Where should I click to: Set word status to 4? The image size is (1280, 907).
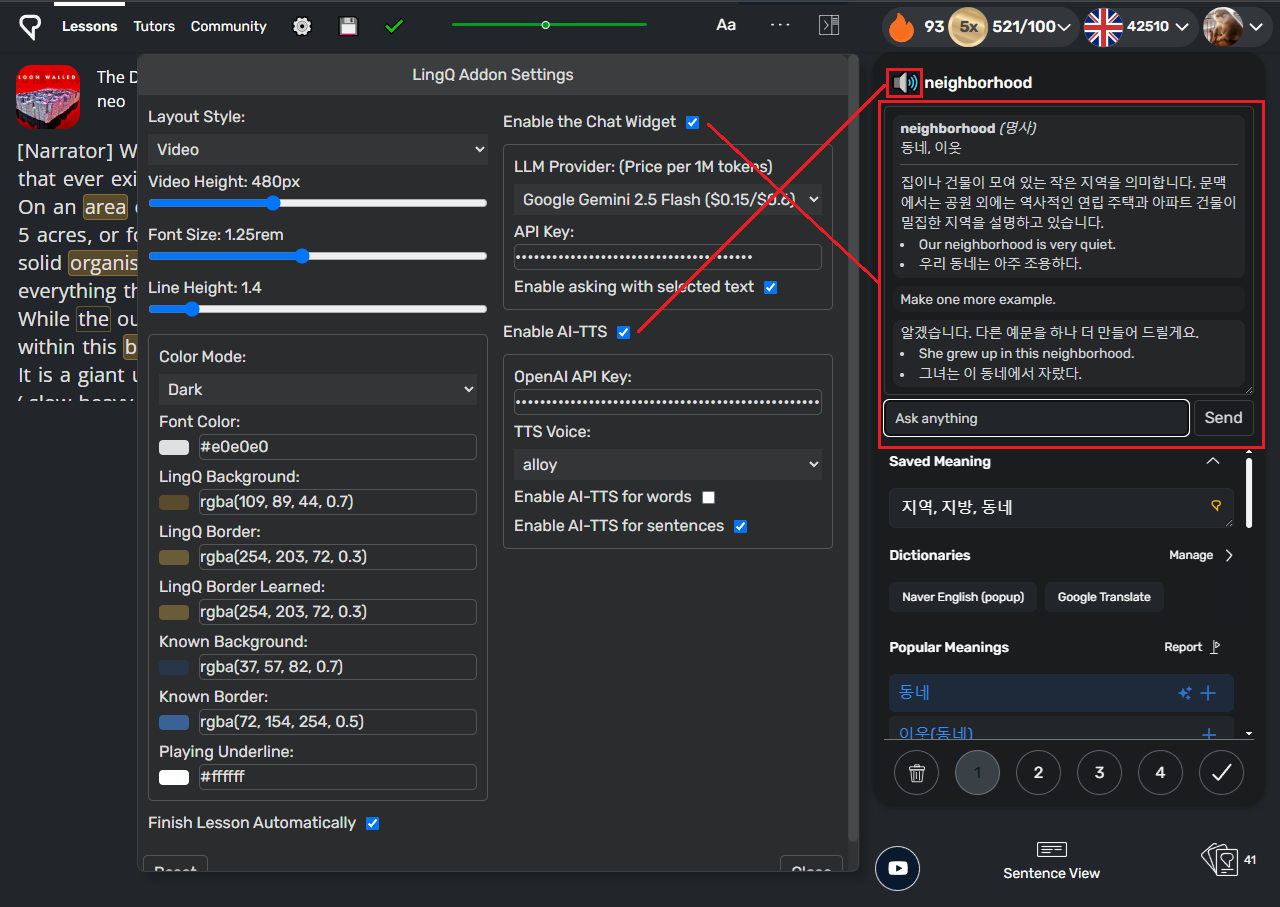pyautogui.click(x=1160, y=772)
